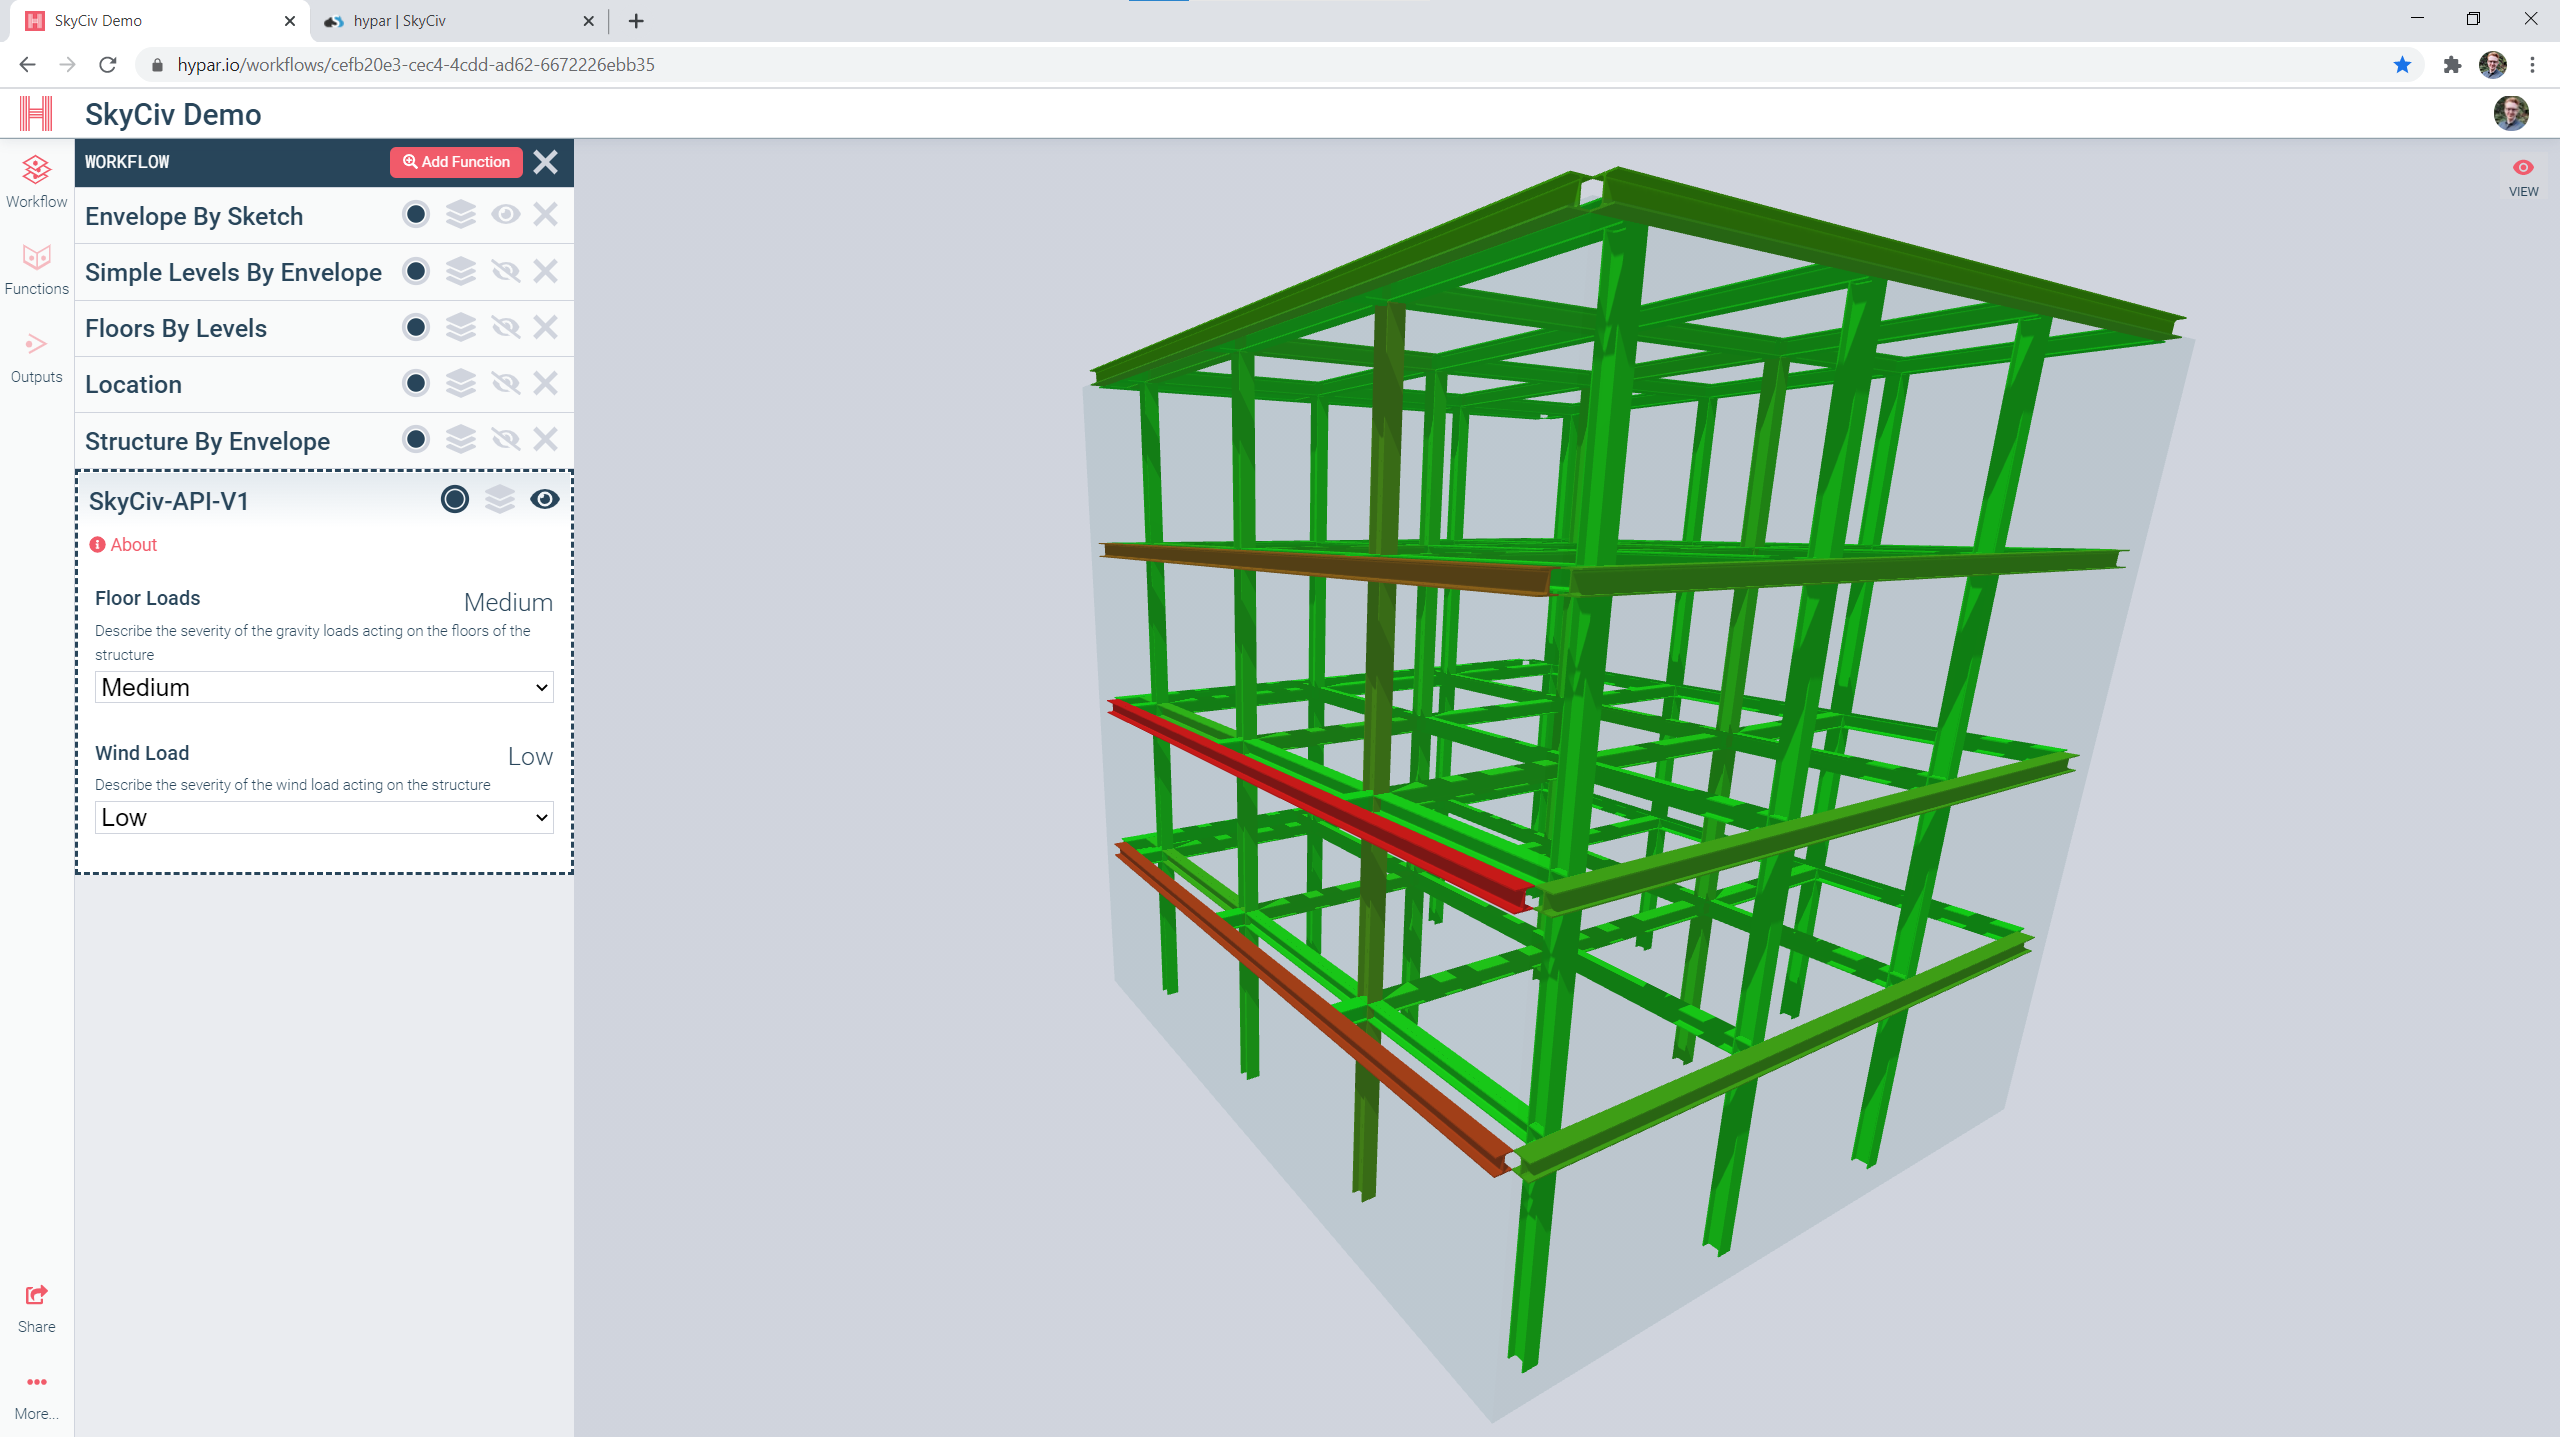This screenshot has height=1437, width=2560.
Task: Select Floor Loads dropdown to change severity
Action: pyautogui.click(x=324, y=688)
